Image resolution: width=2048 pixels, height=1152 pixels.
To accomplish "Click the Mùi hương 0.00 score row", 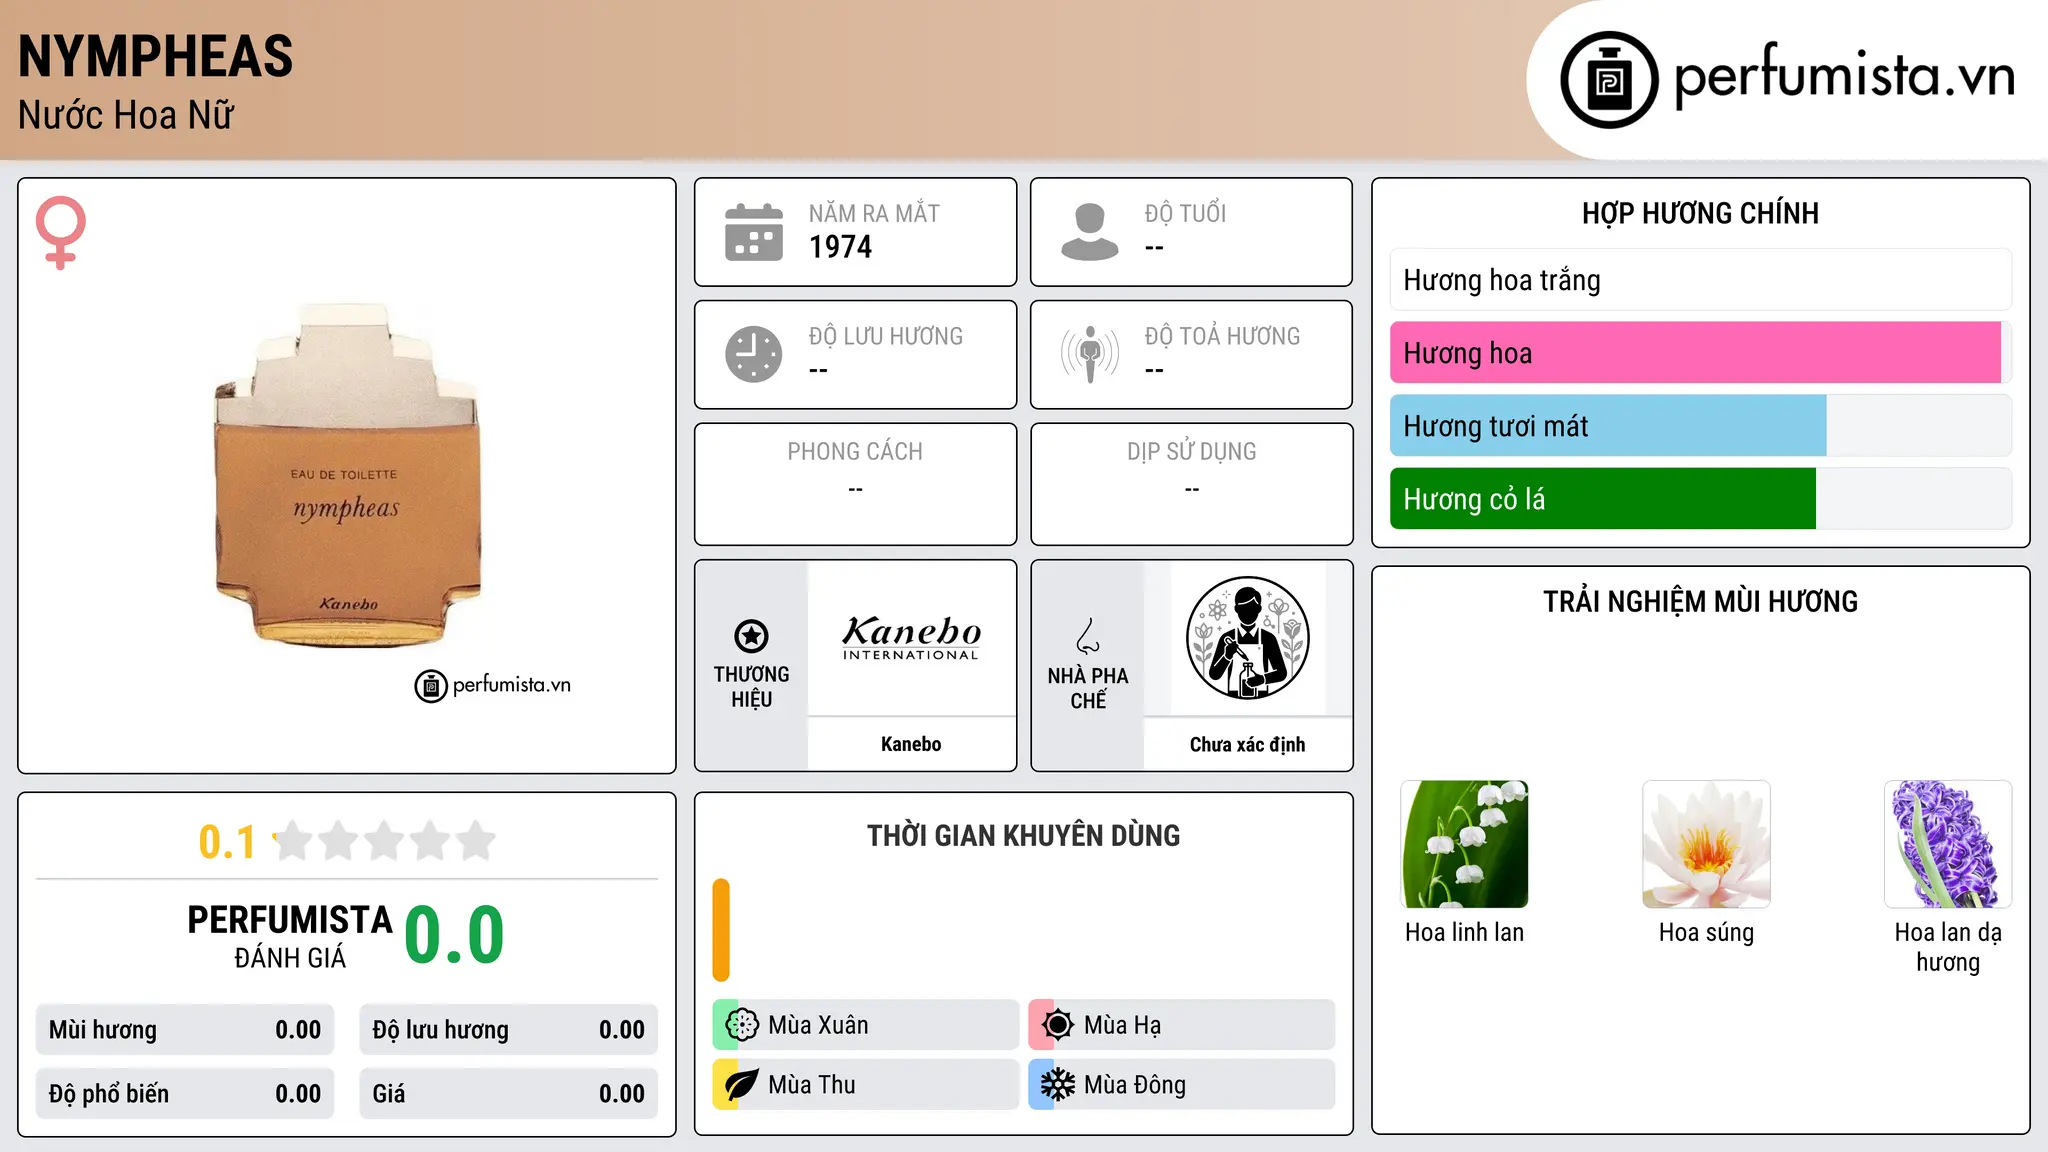I will [x=185, y=1030].
